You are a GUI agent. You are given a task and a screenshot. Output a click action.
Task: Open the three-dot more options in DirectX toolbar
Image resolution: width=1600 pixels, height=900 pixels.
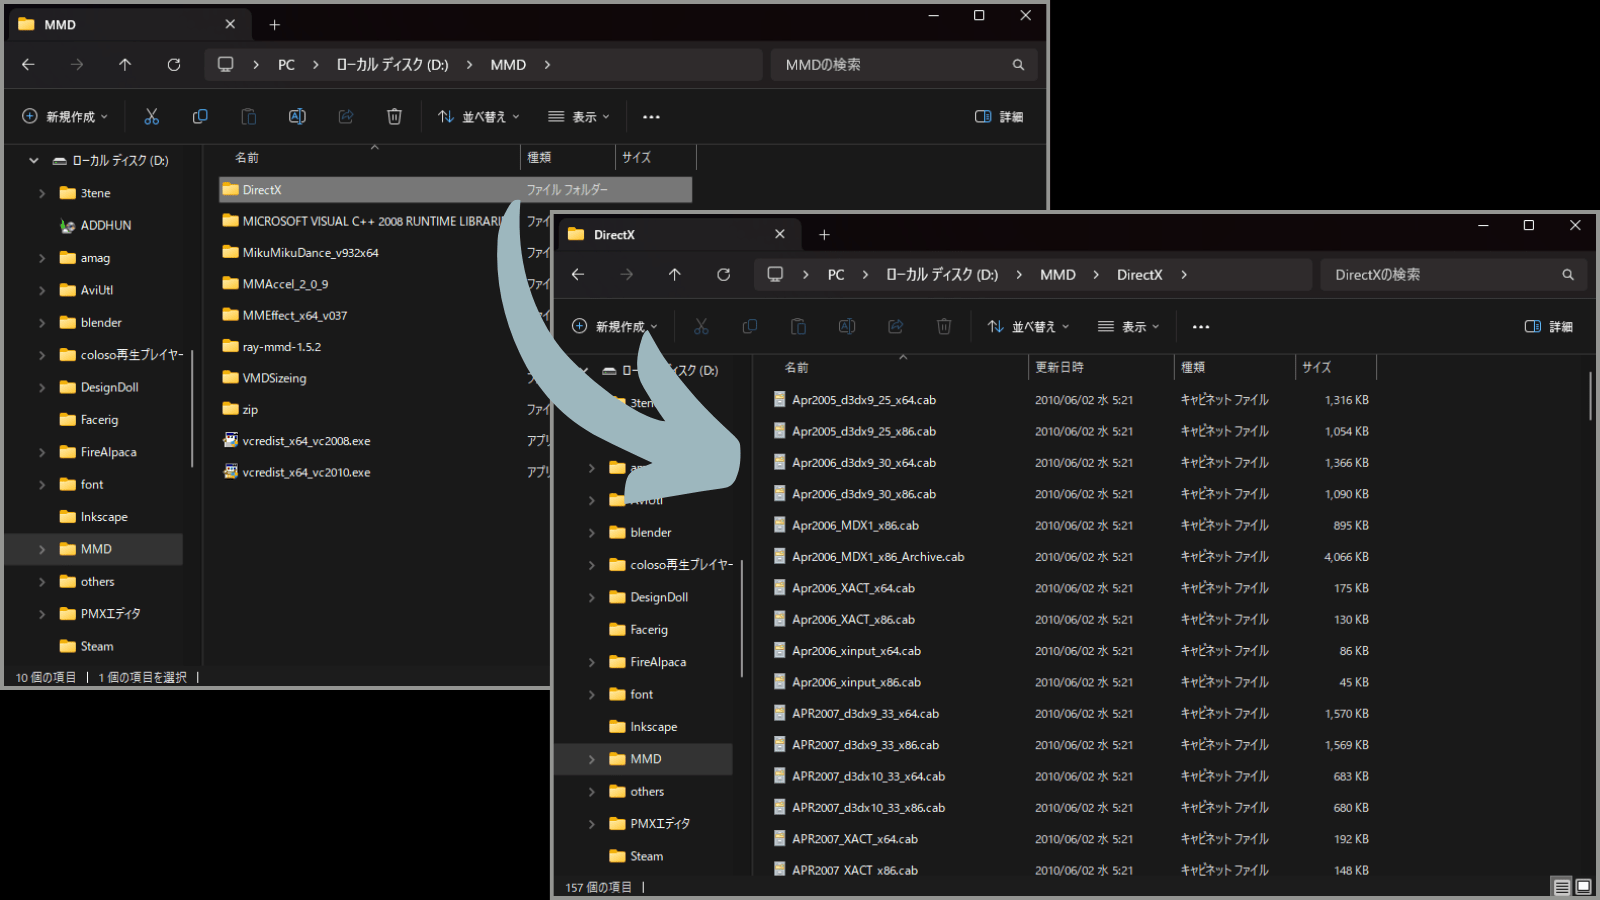(1201, 327)
